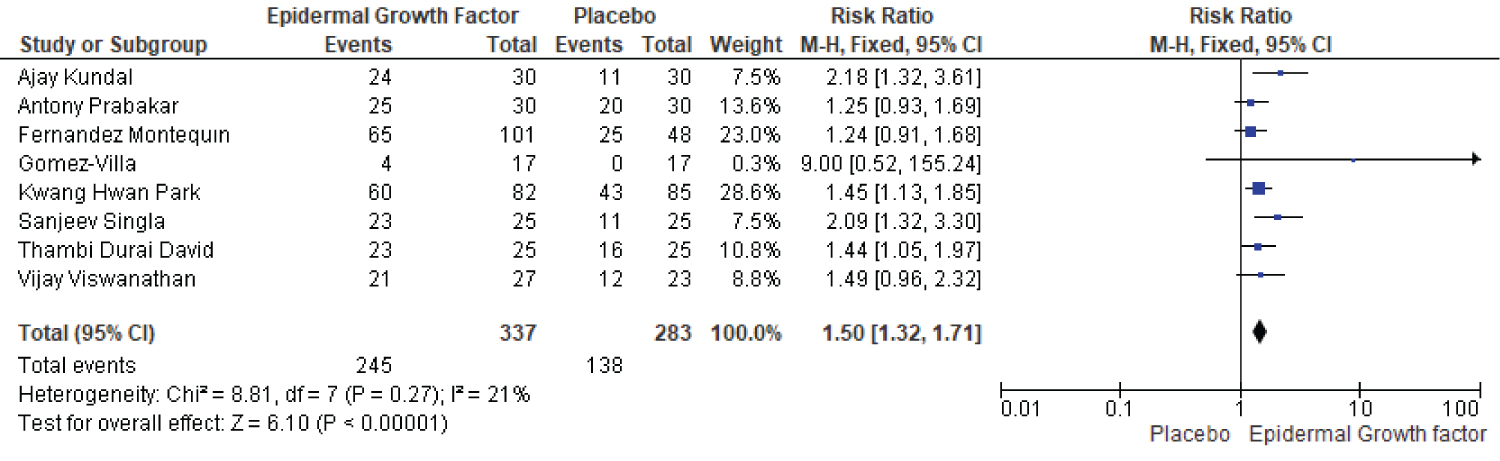Image resolution: width=1500 pixels, height=461 pixels.
Task: Click the blue square marker for Ajay Kundal
Action: [x=1280, y=73]
